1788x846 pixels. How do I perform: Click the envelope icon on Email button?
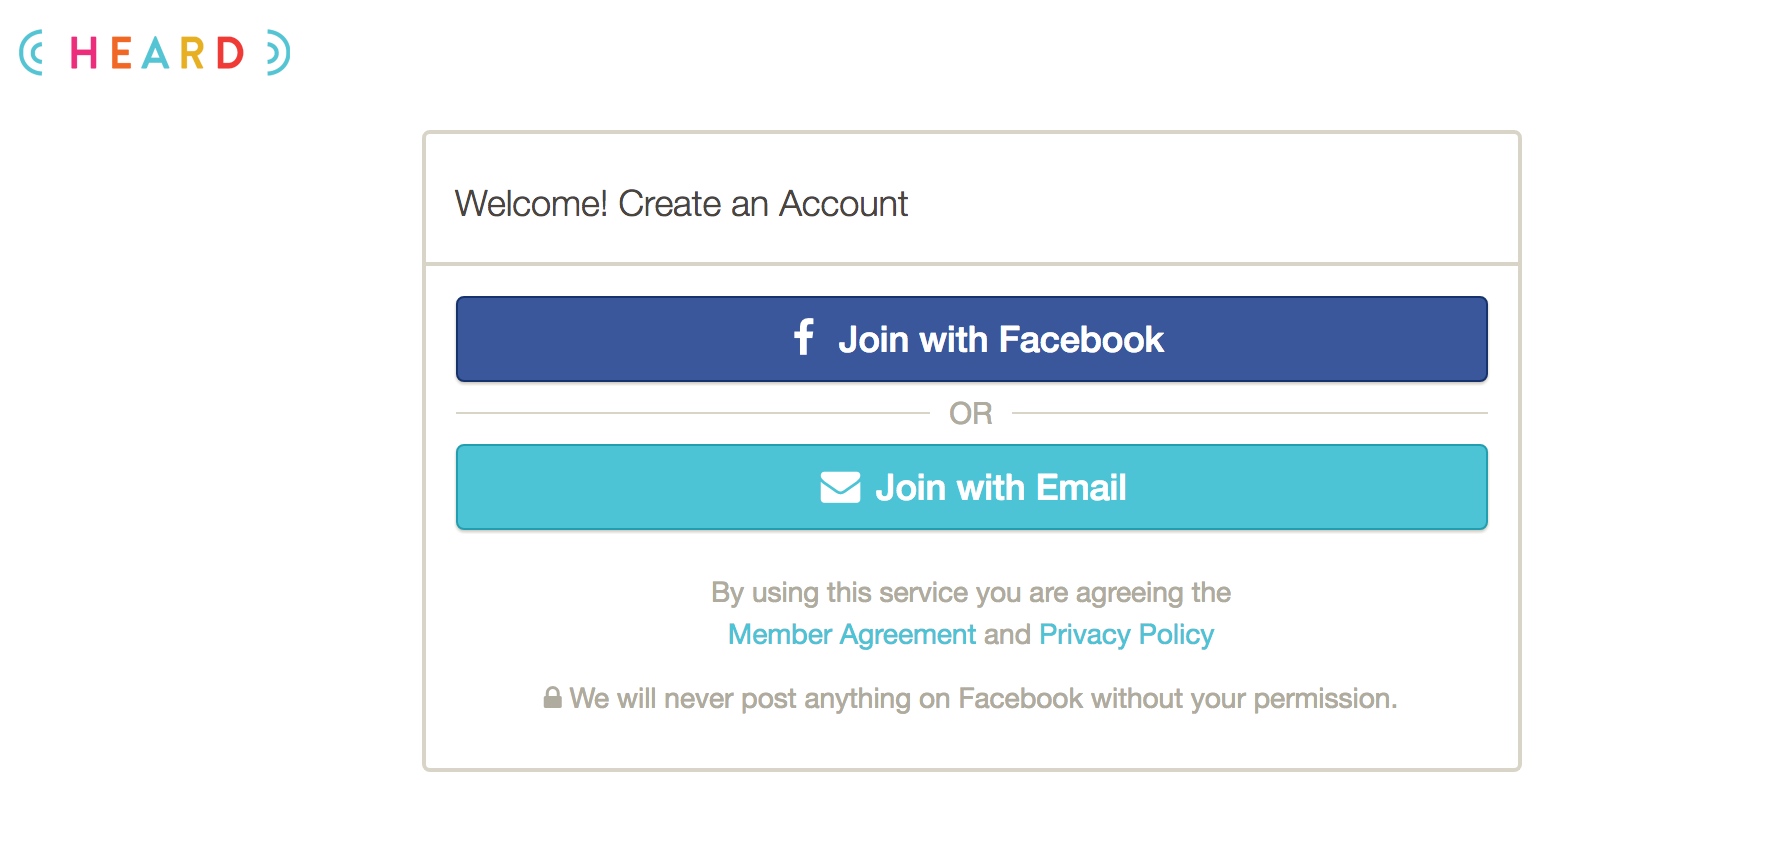[x=840, y=487]
